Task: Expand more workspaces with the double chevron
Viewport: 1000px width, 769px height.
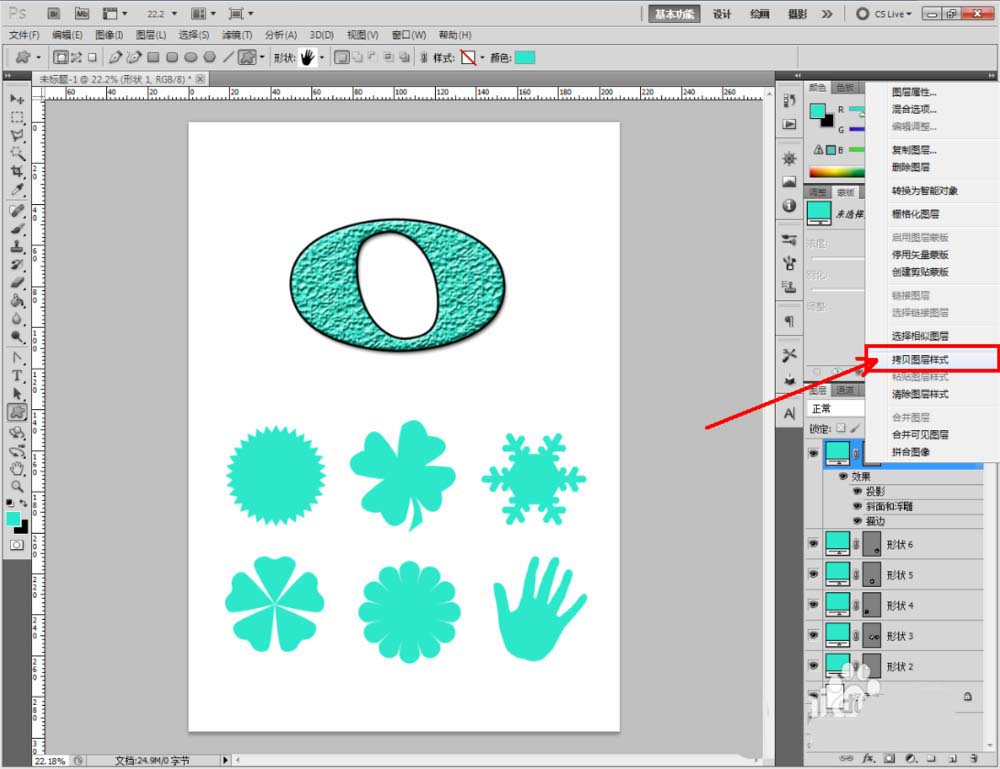Action: point(827,13)
